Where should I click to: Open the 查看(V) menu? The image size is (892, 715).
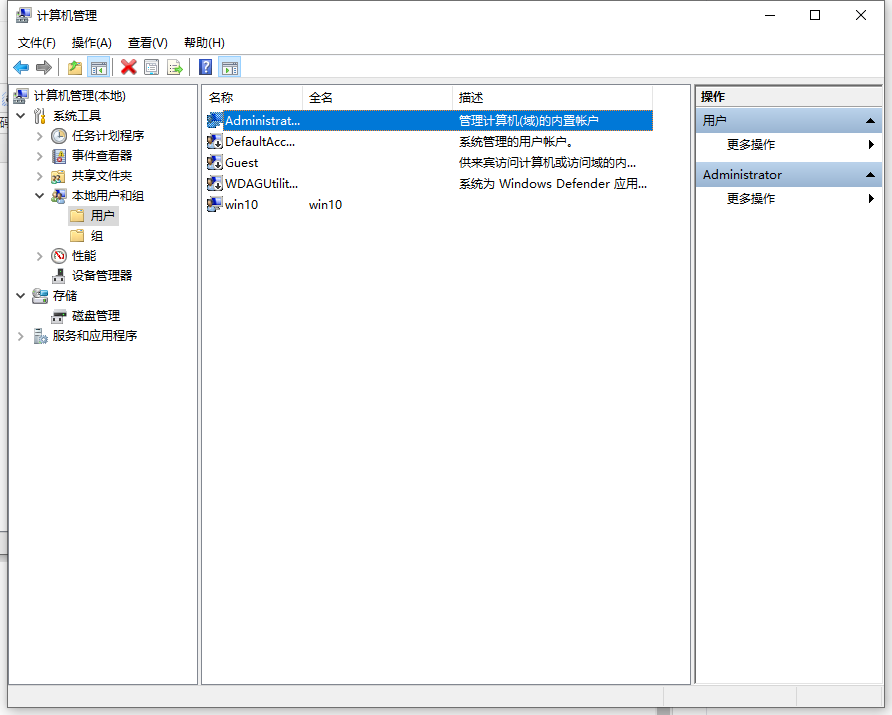click(147, 42)
